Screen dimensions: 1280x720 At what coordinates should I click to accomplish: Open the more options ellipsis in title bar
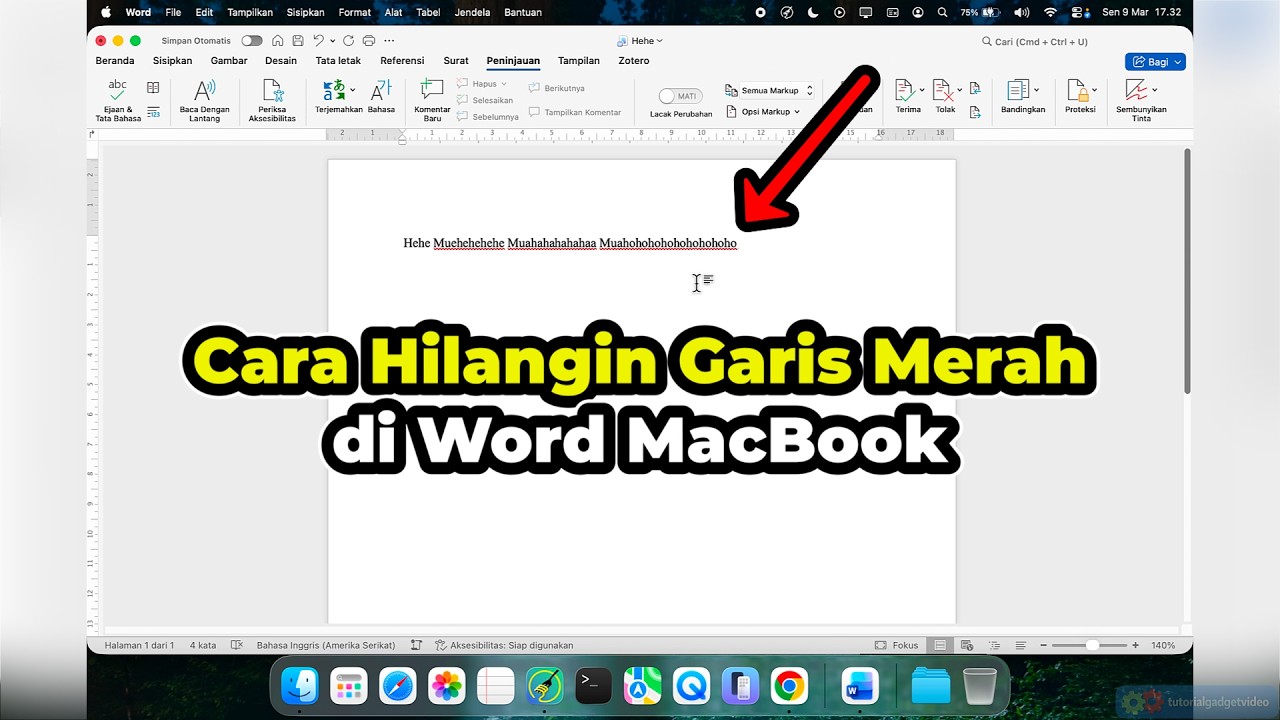click(x=389, y=41)
